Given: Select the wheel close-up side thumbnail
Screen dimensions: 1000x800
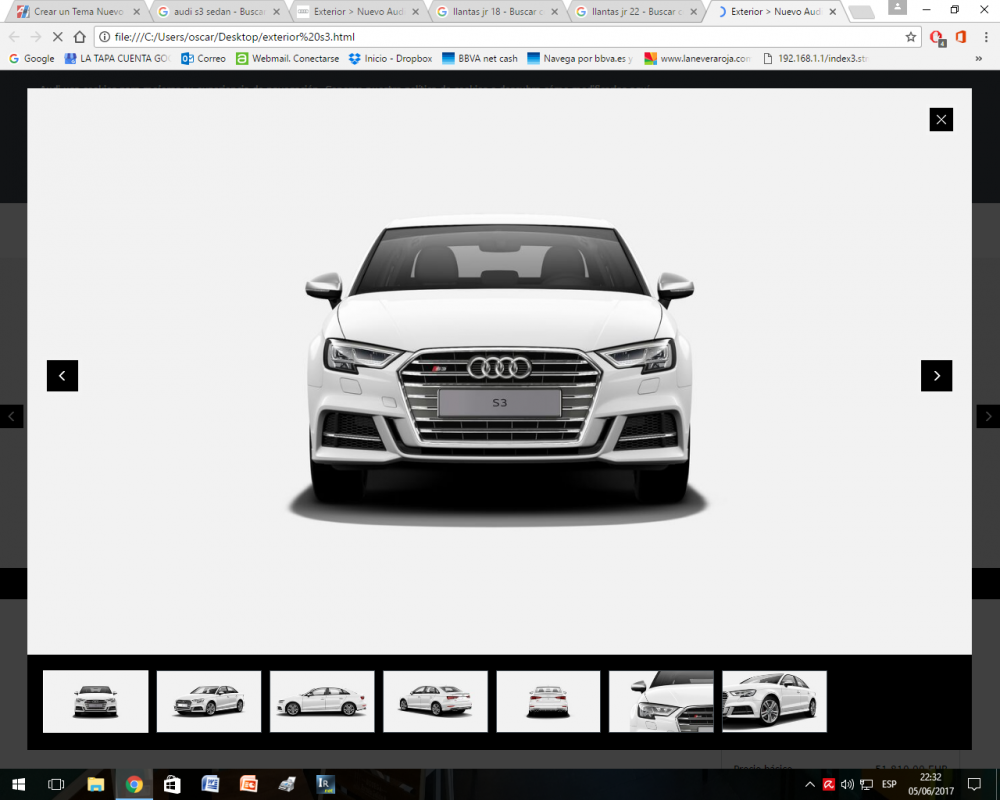Looking at the screenshot, I should pyautogui.click(x=774, y=701).
